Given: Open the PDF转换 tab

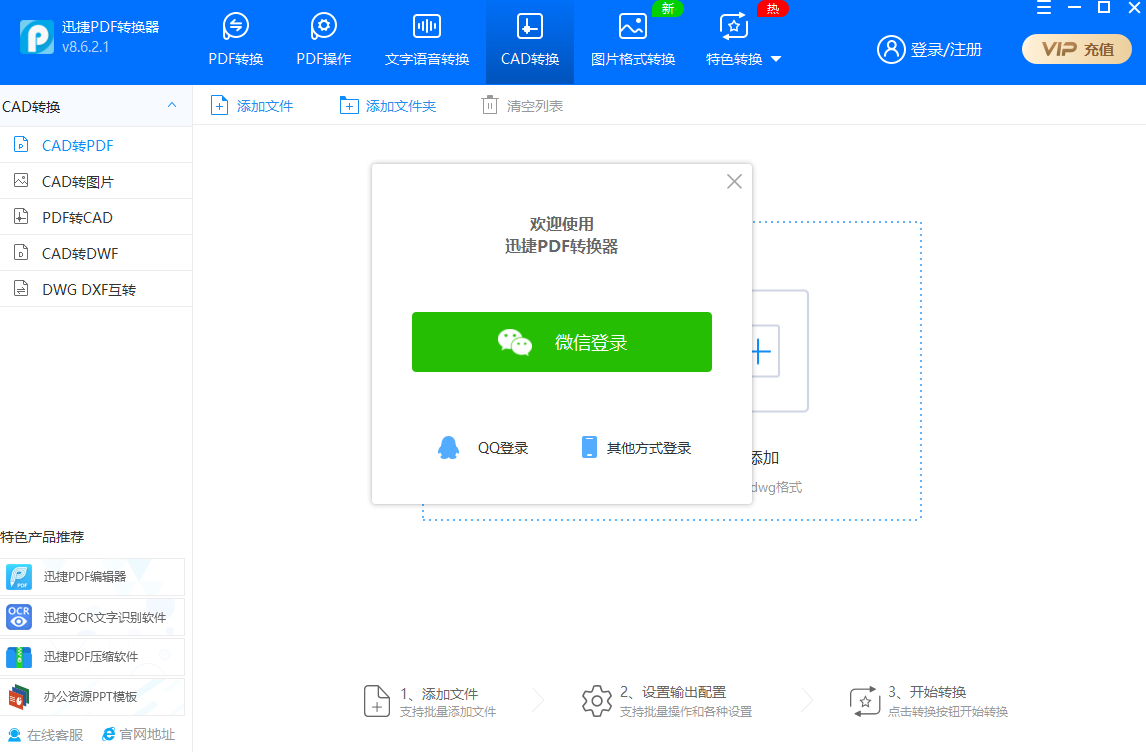Looking at the screenshot, I should 235,41.
